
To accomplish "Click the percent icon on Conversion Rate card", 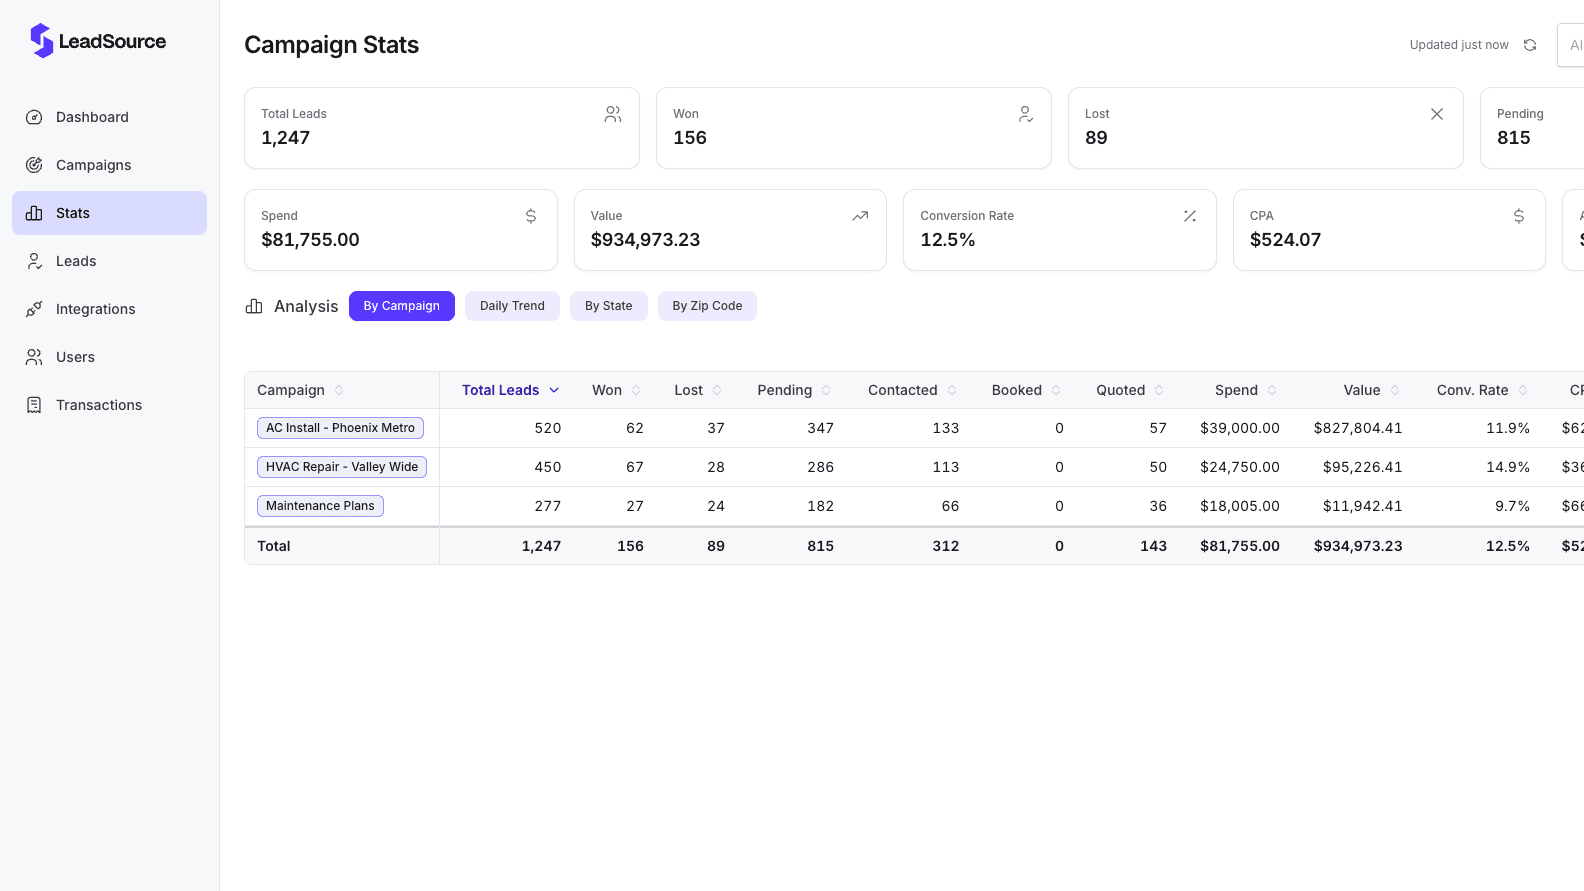I will 1190,216.
